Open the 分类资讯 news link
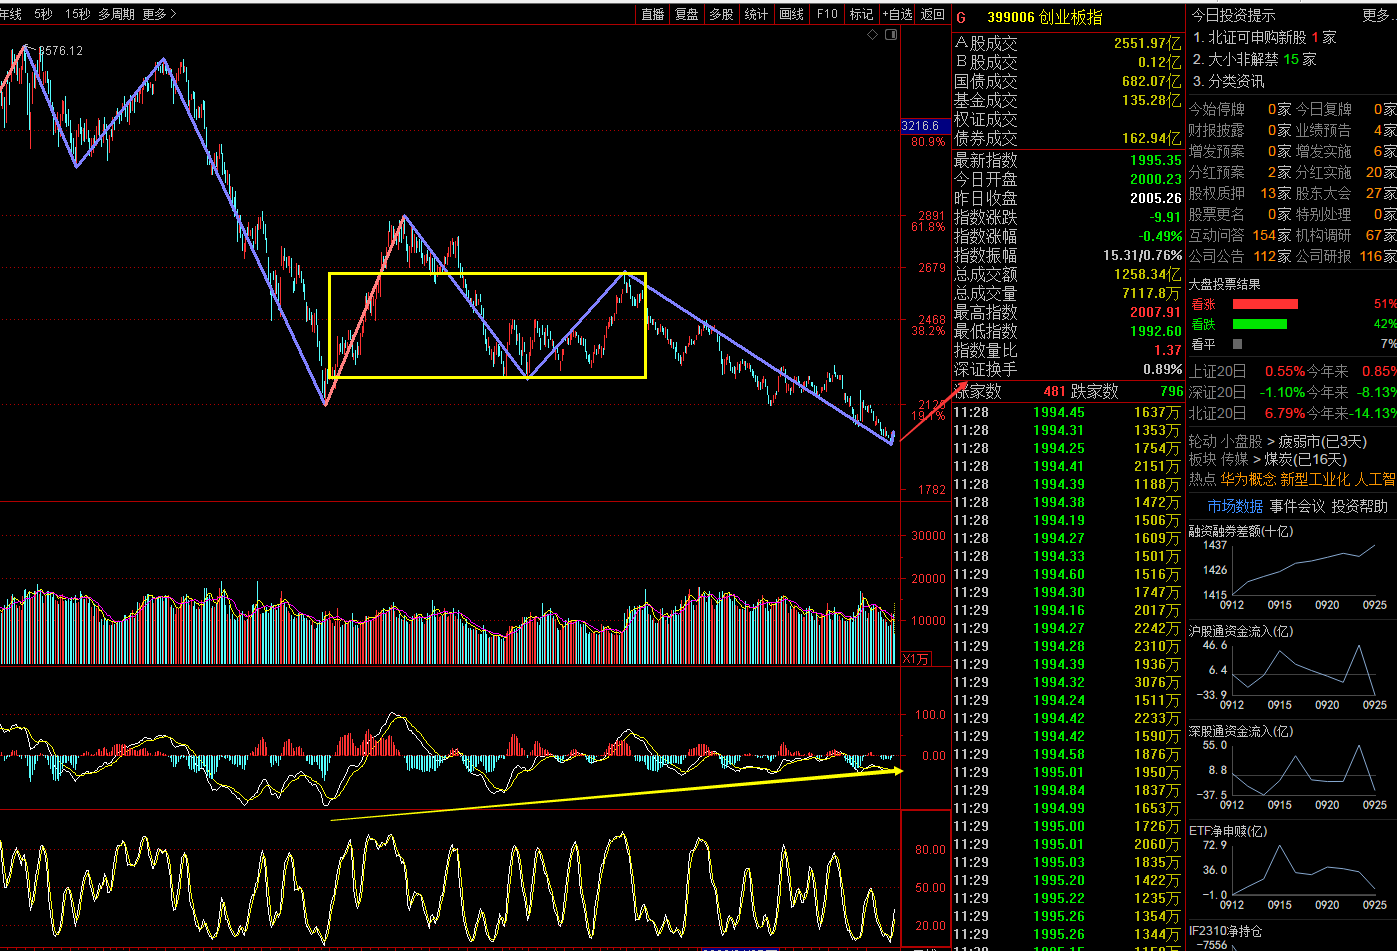The height and width of the screenshot is (951, 1397). pos(1236,81)
